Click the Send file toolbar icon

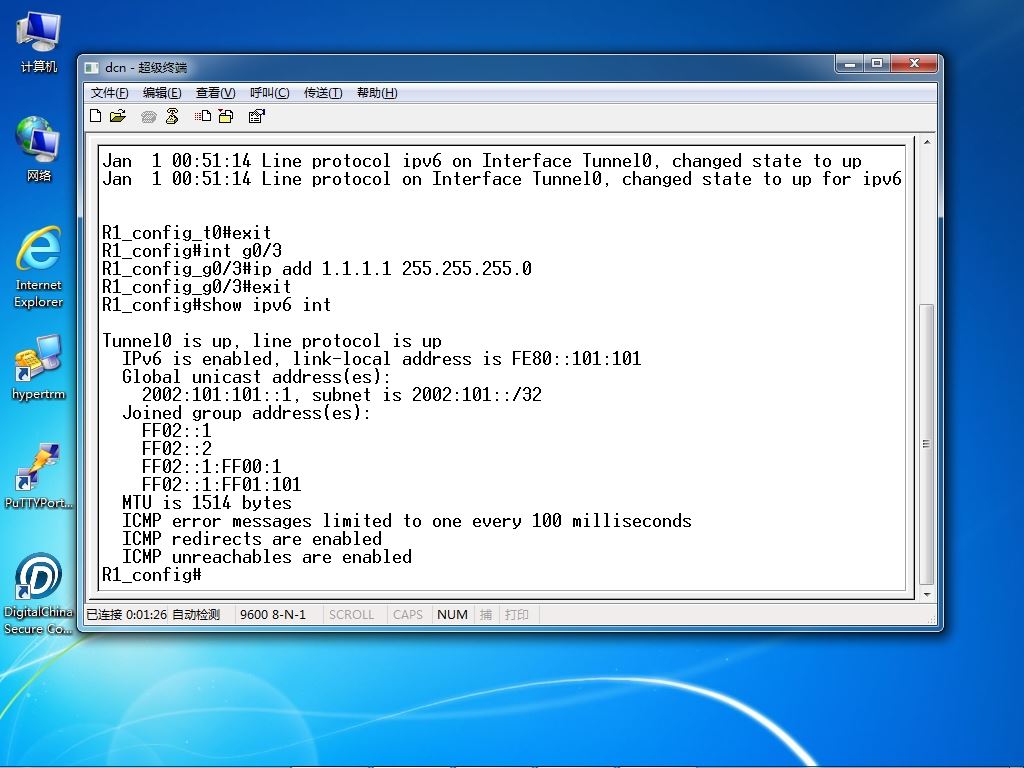202,116
